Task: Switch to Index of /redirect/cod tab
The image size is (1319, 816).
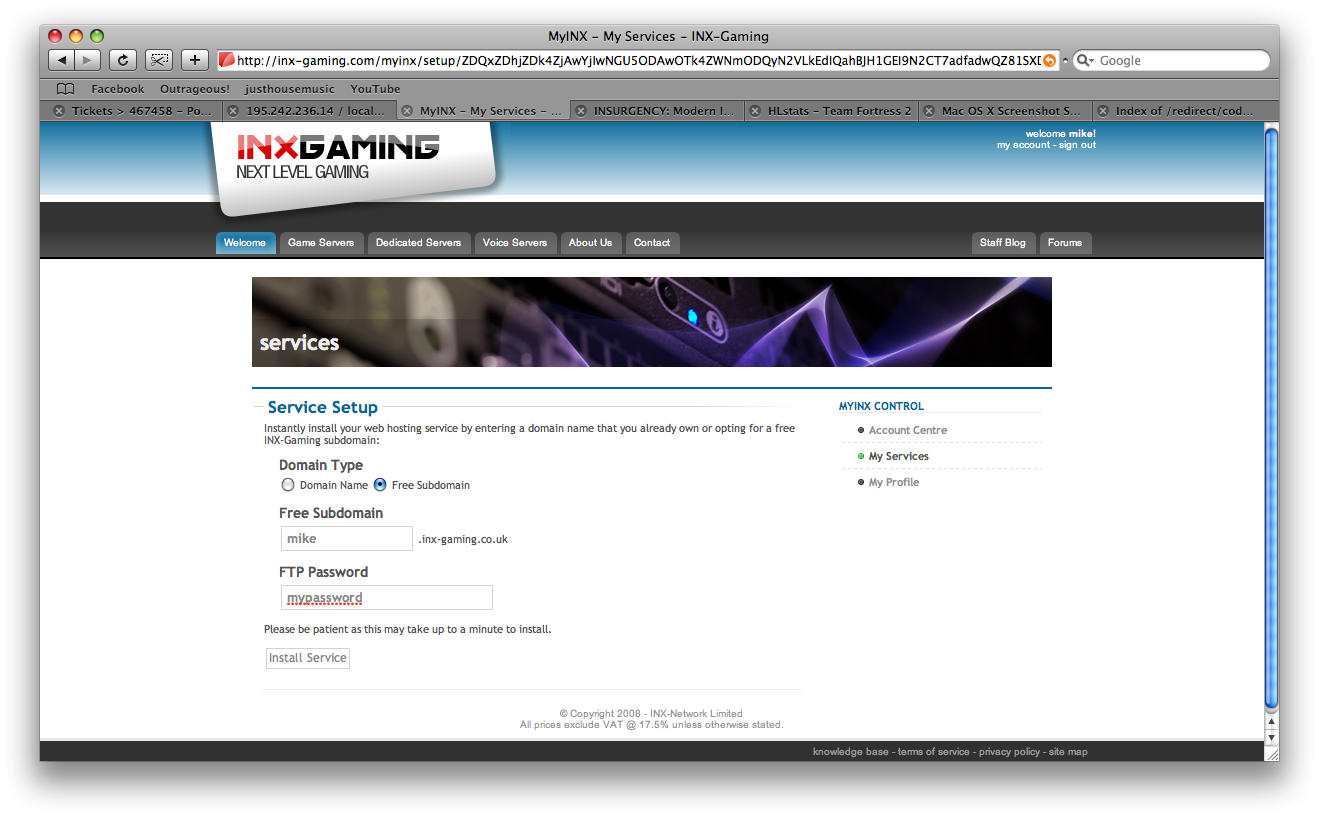Action: point(1179,111)
